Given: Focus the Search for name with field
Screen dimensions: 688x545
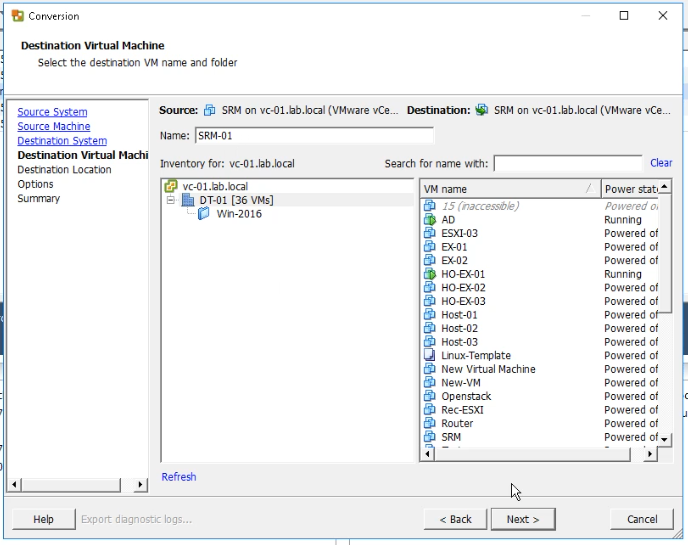Looking at the screenshot, I should pos(568,164).
